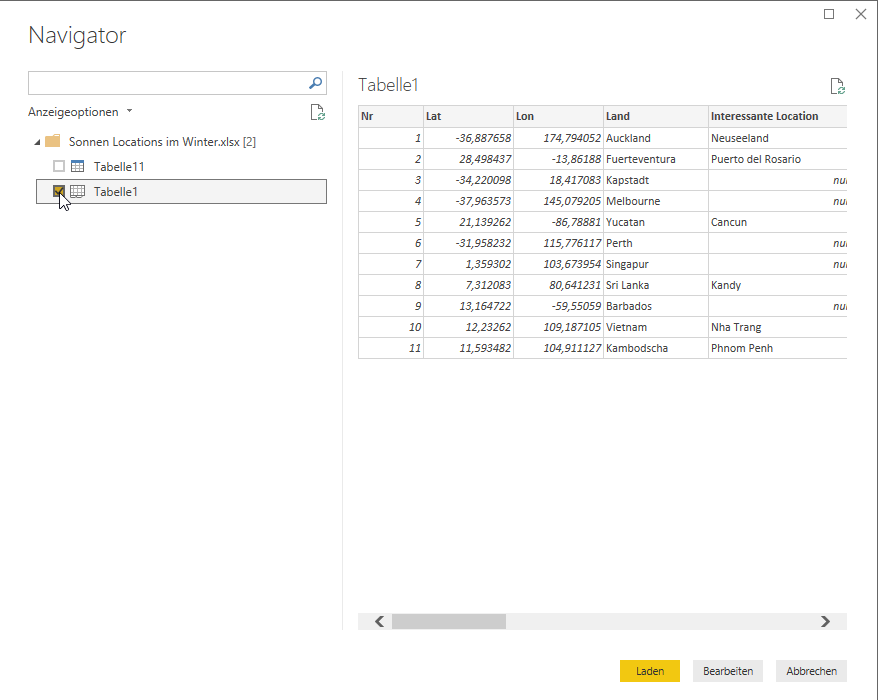878x700 pixels.
Task: Click the Nha Trang cell
Action: [x=777, y=327]
